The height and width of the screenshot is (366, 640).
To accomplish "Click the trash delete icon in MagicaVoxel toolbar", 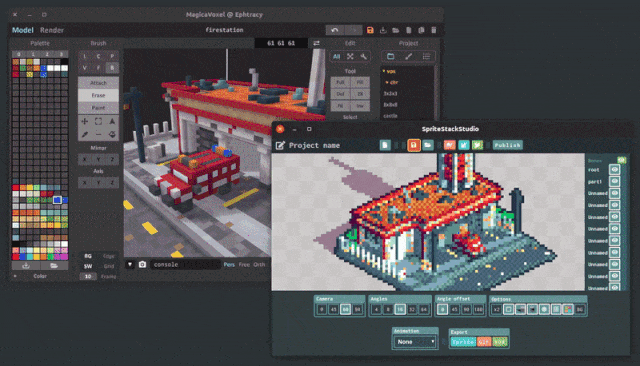I will 433,30.
